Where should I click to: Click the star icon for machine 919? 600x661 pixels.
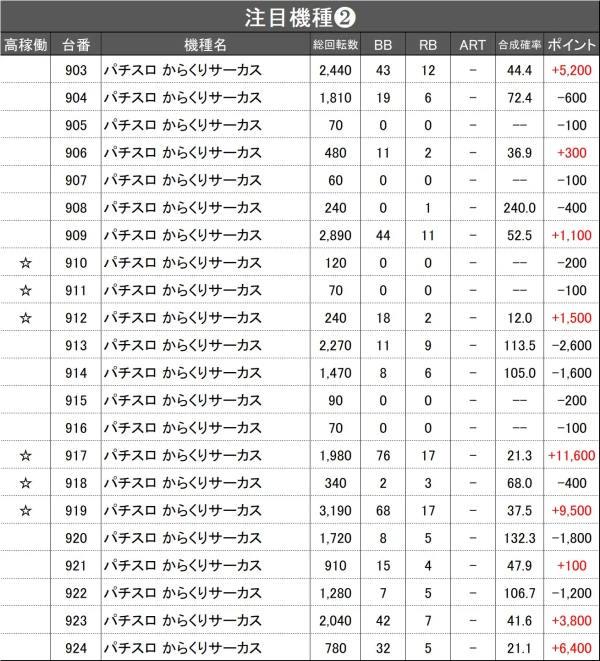coord(26,511)
